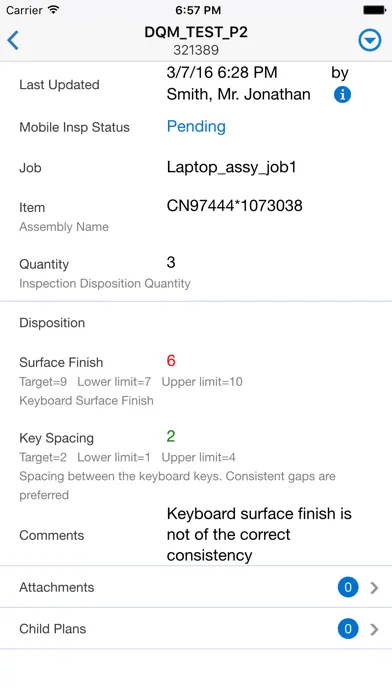The height and width of the screenshot is (696, 392).
Task: Tap the Wi-Fi status icon
Action: [54, 10]
